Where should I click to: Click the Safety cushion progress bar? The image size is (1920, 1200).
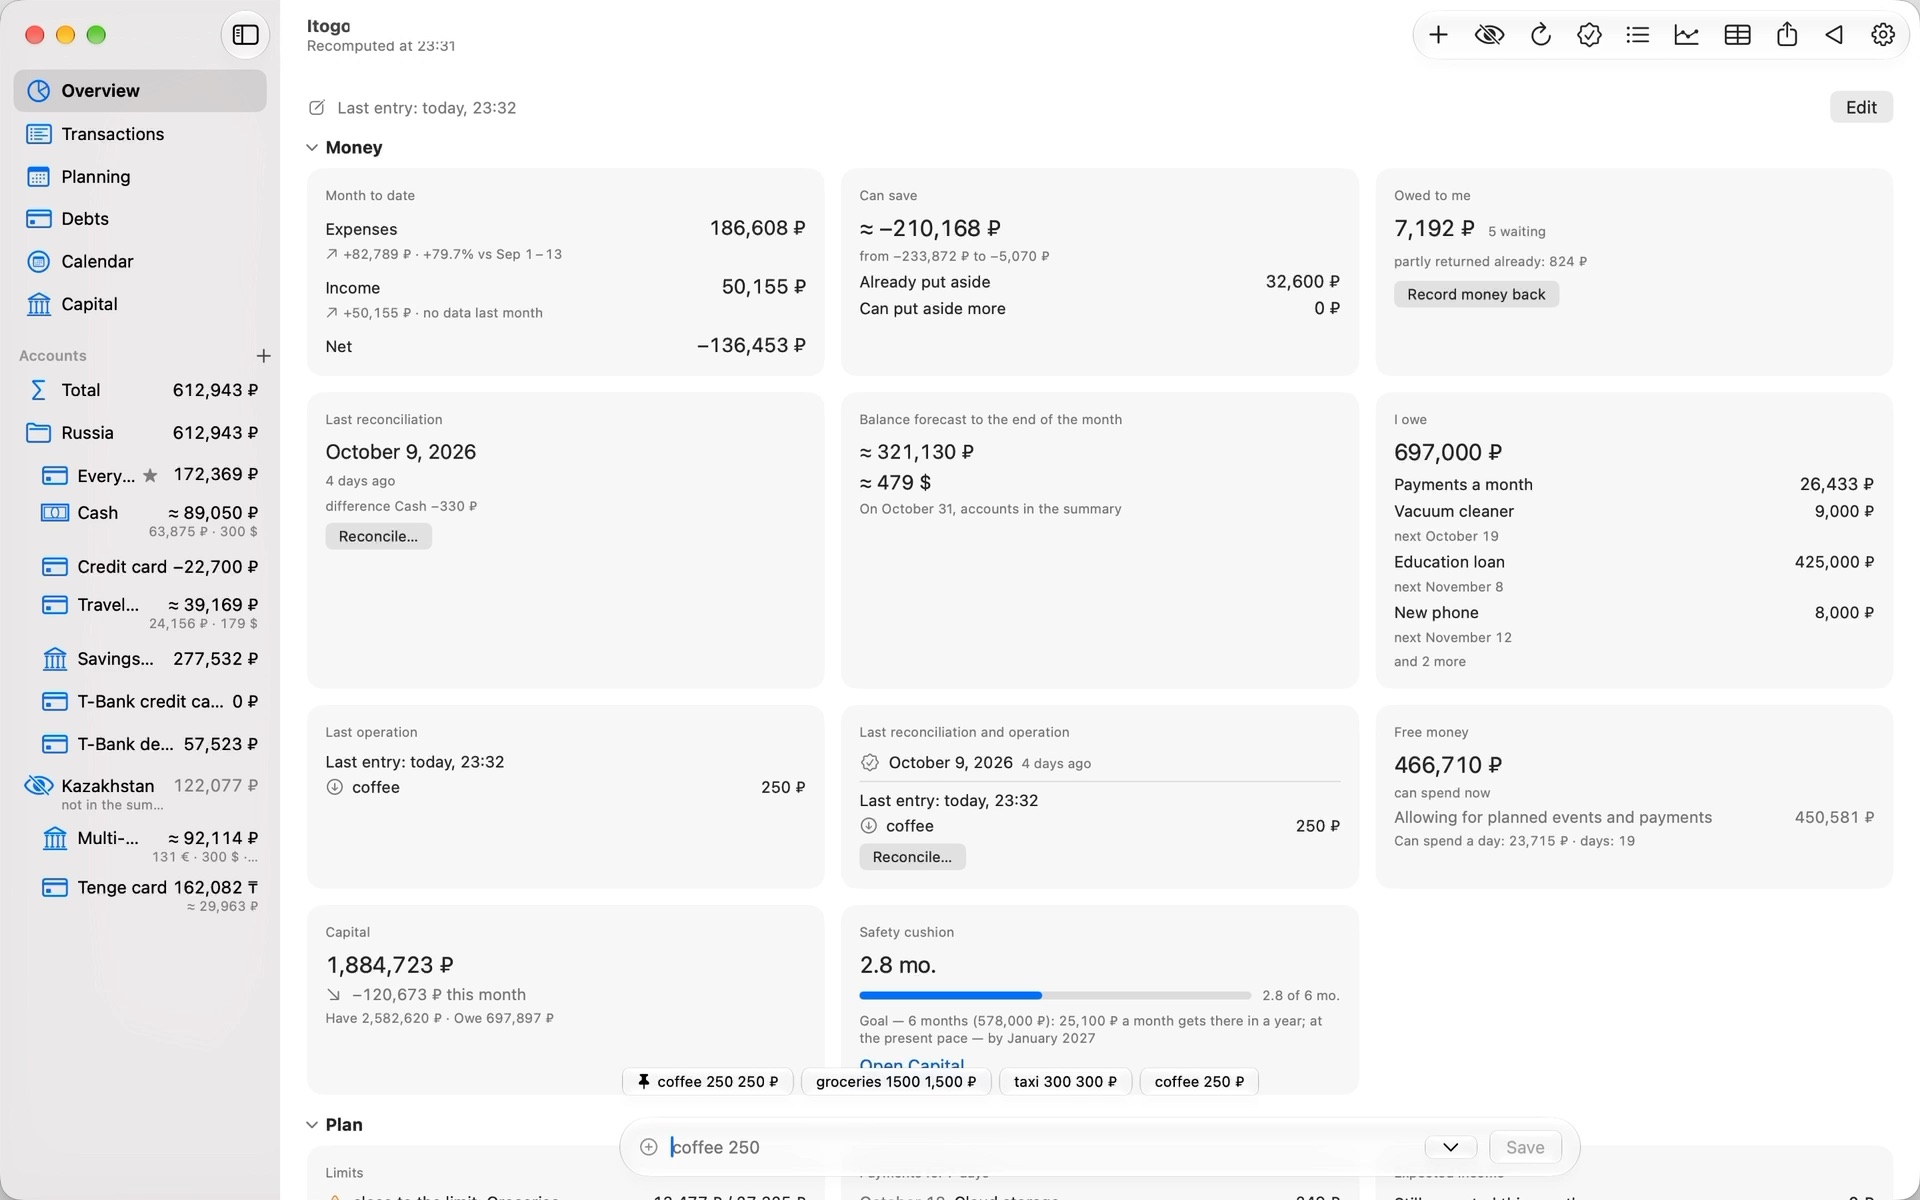(x=1054, y=996)
